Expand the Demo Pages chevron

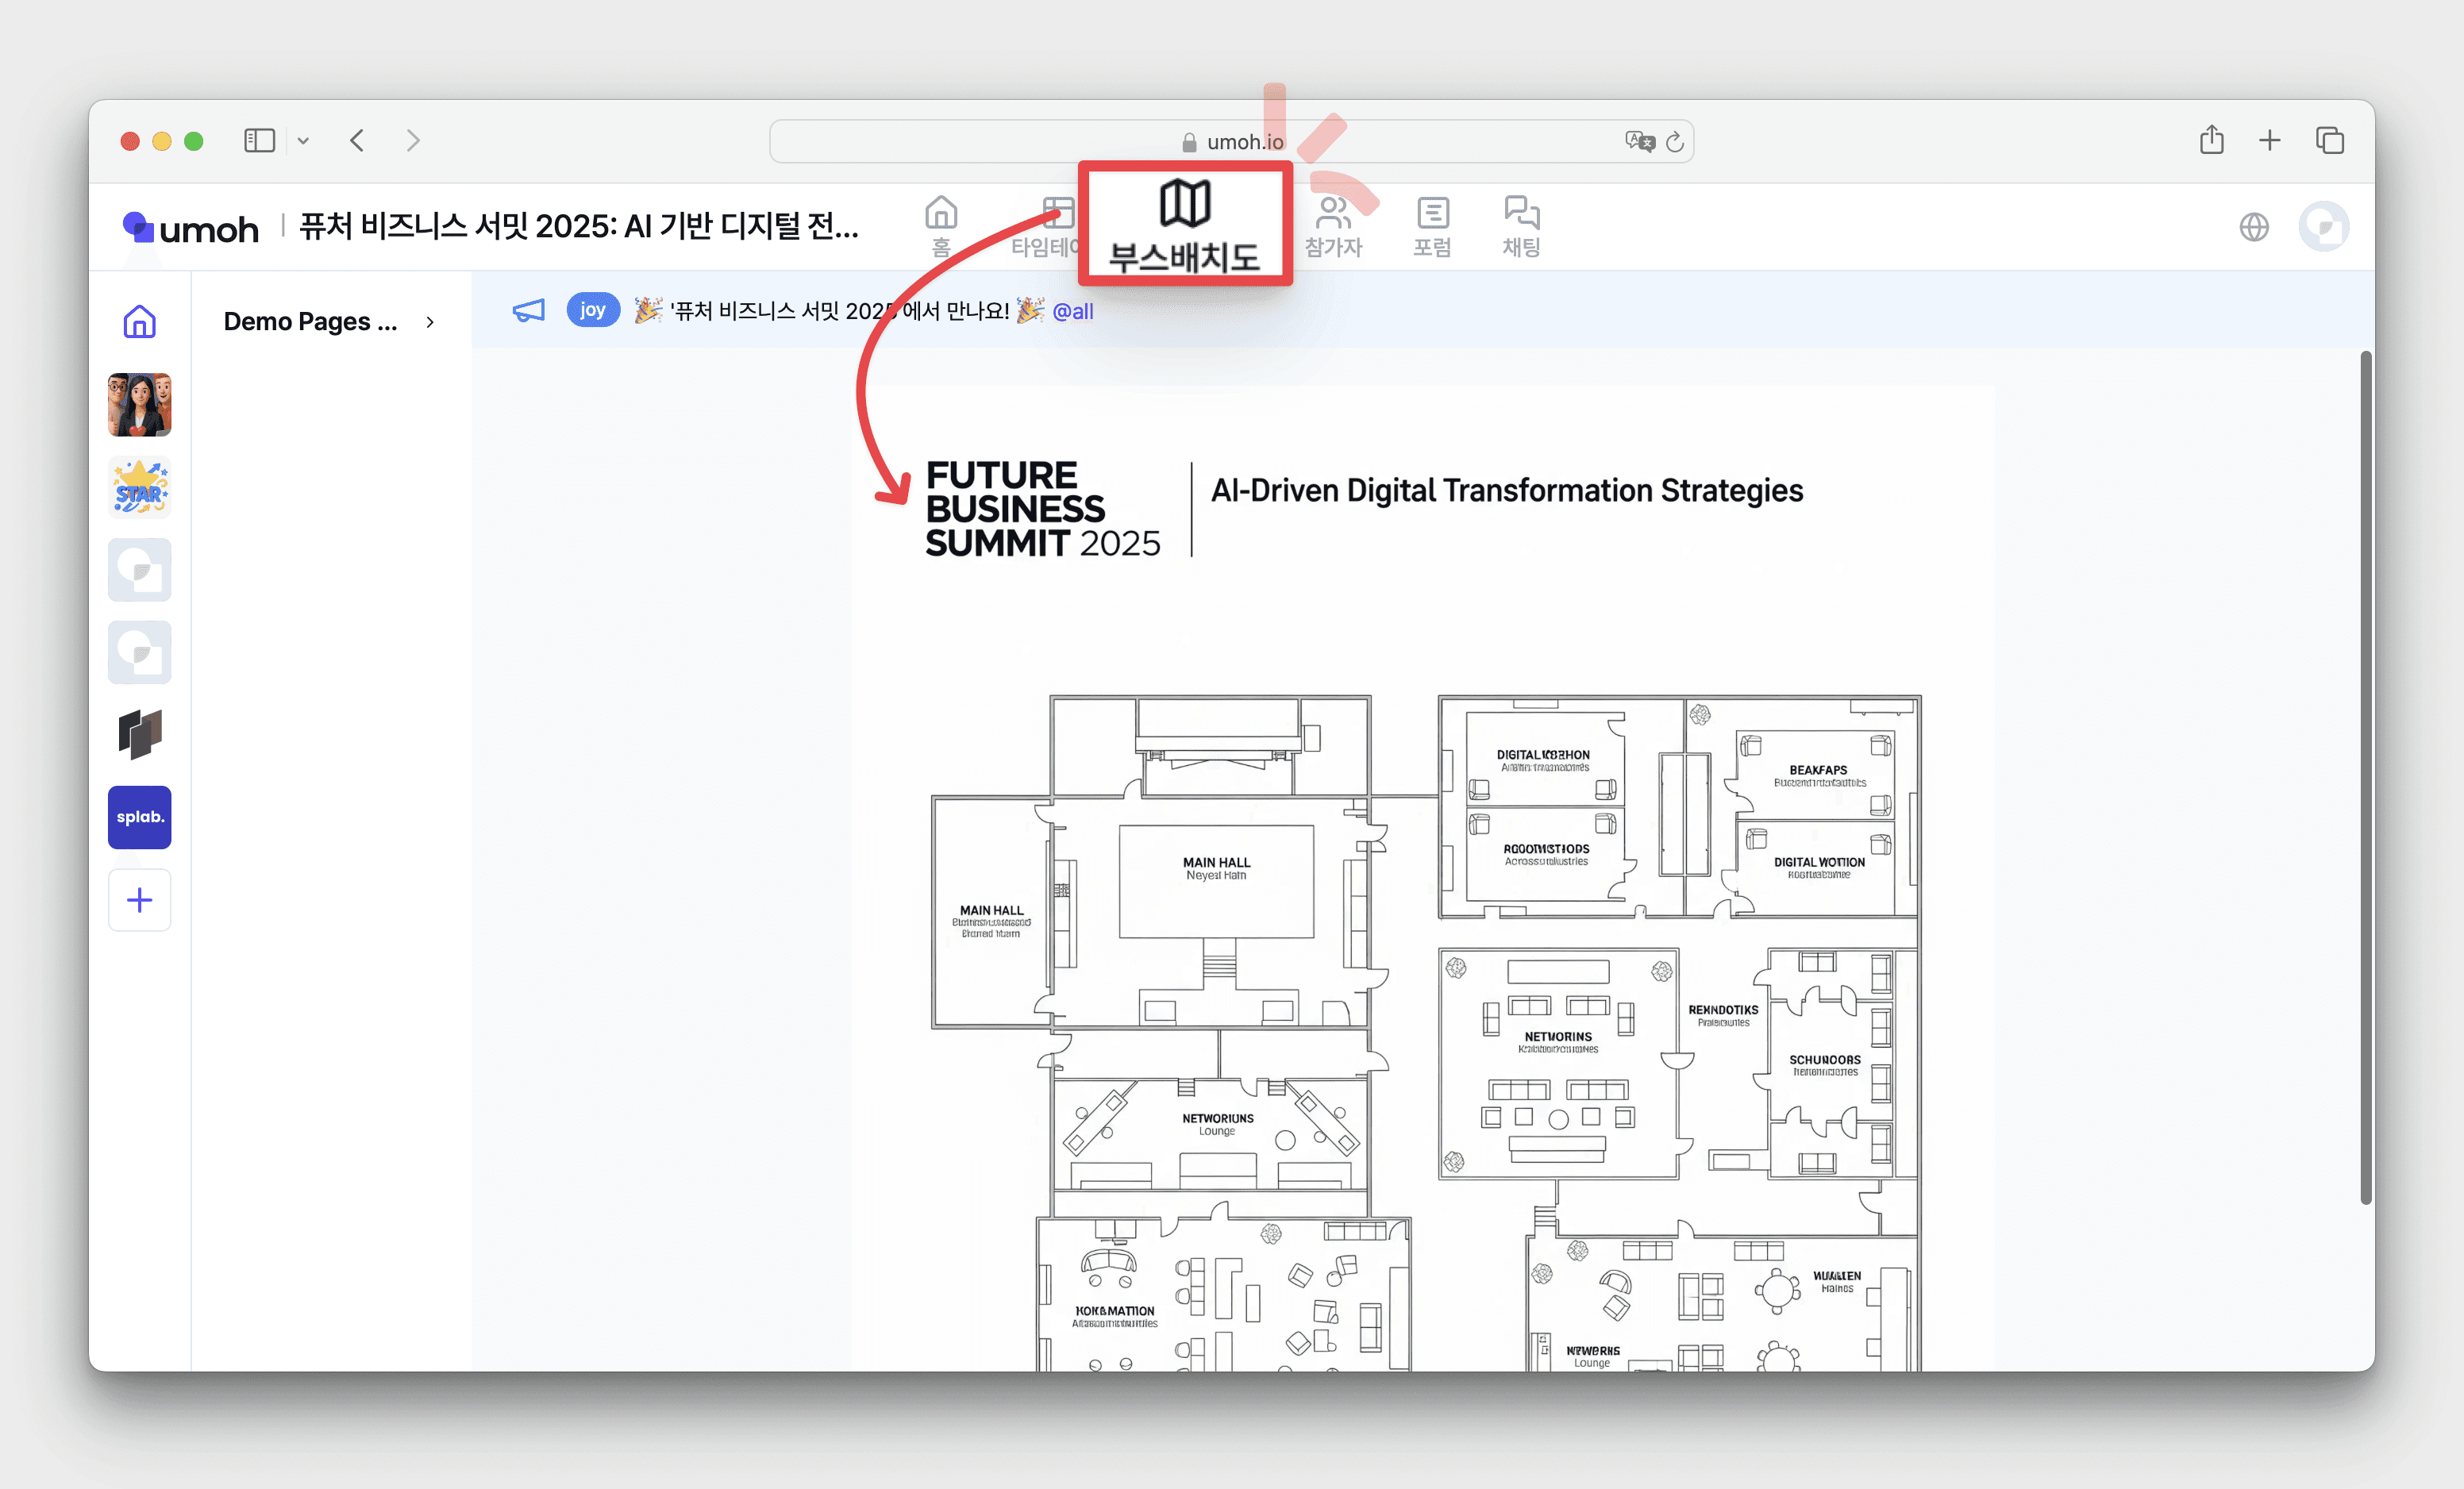tap(430, 322)
